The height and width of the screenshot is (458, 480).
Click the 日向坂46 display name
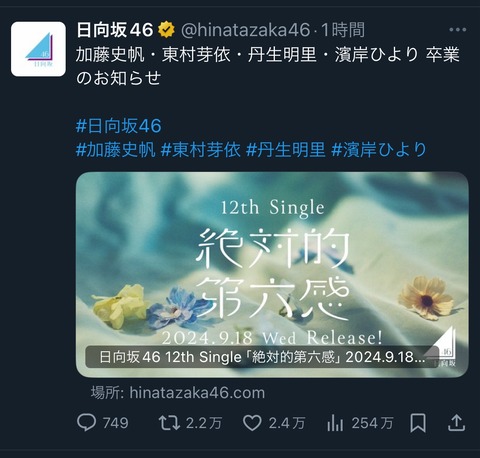[115, 30]
